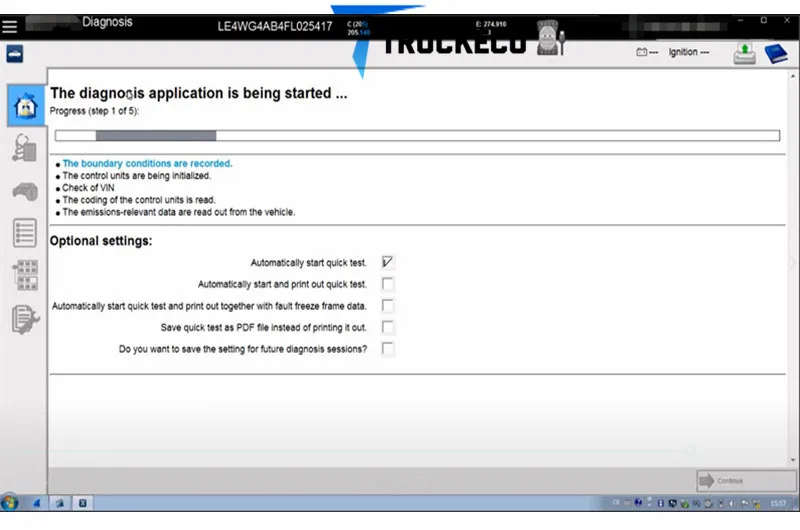The image size is (800, 530).
Task: Click 'Check of VIN' step
Action: pos(88,188)
